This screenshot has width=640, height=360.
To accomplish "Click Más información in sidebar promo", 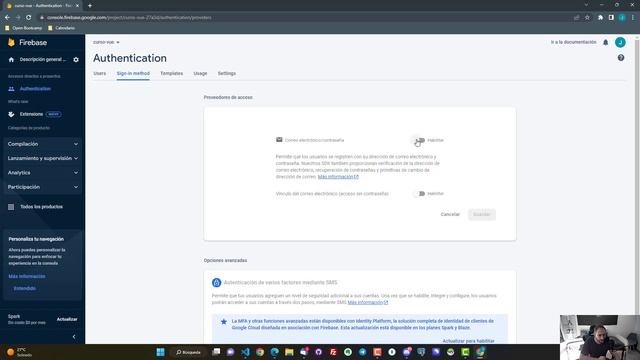I will pyautogui.click(x=27, y=276).
